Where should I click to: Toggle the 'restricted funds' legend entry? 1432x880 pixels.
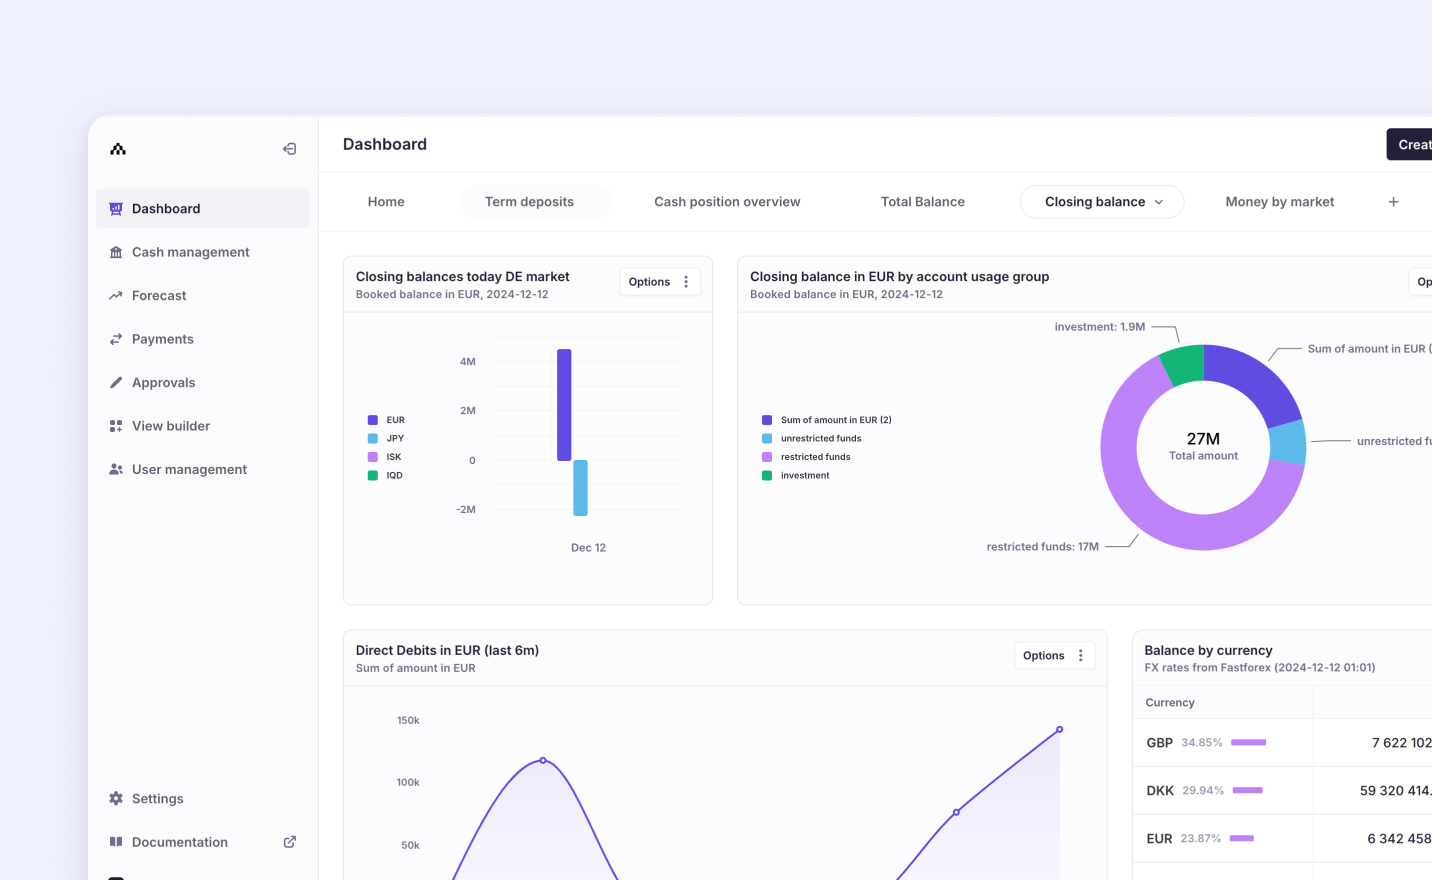pos(806,457)
